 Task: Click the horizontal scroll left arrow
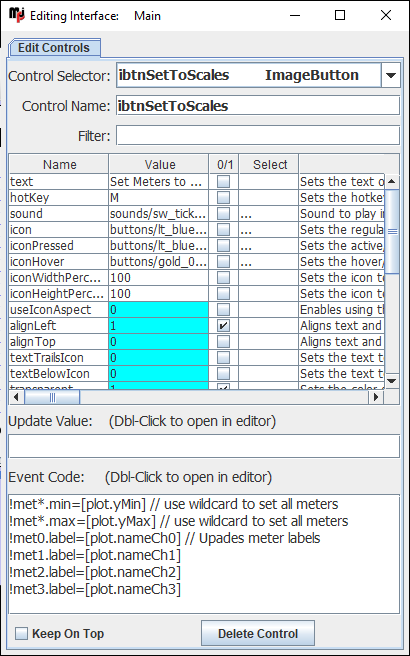(x=17, y=397)
